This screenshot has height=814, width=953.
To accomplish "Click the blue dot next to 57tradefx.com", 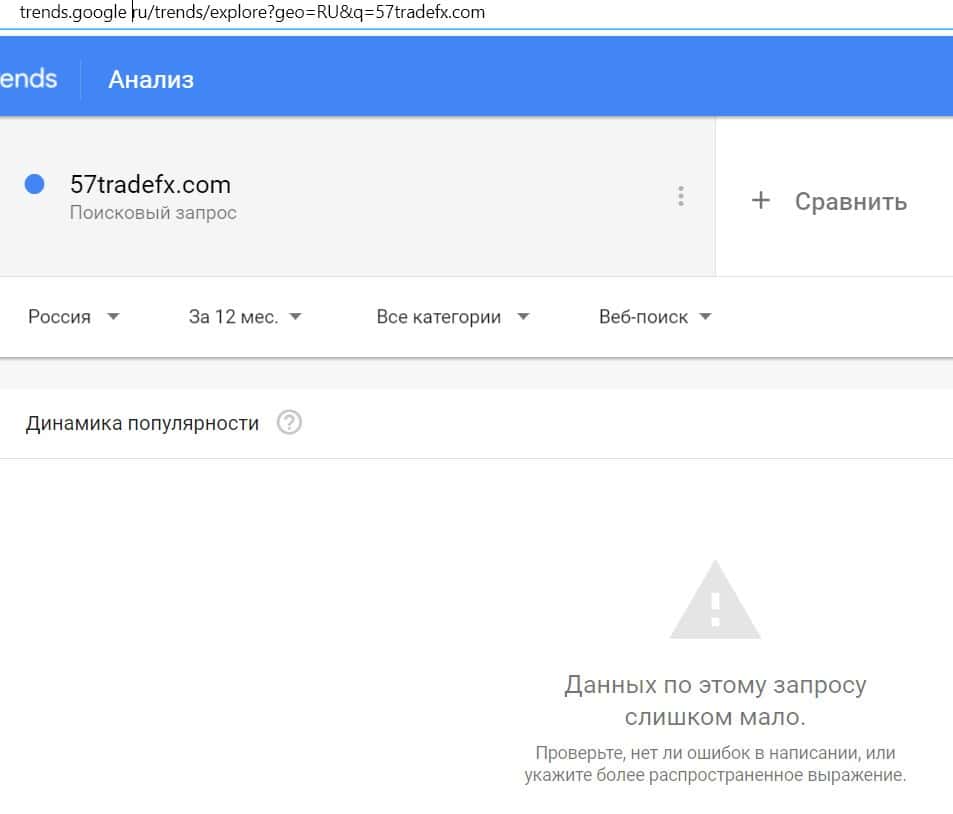I will point(34,184).
